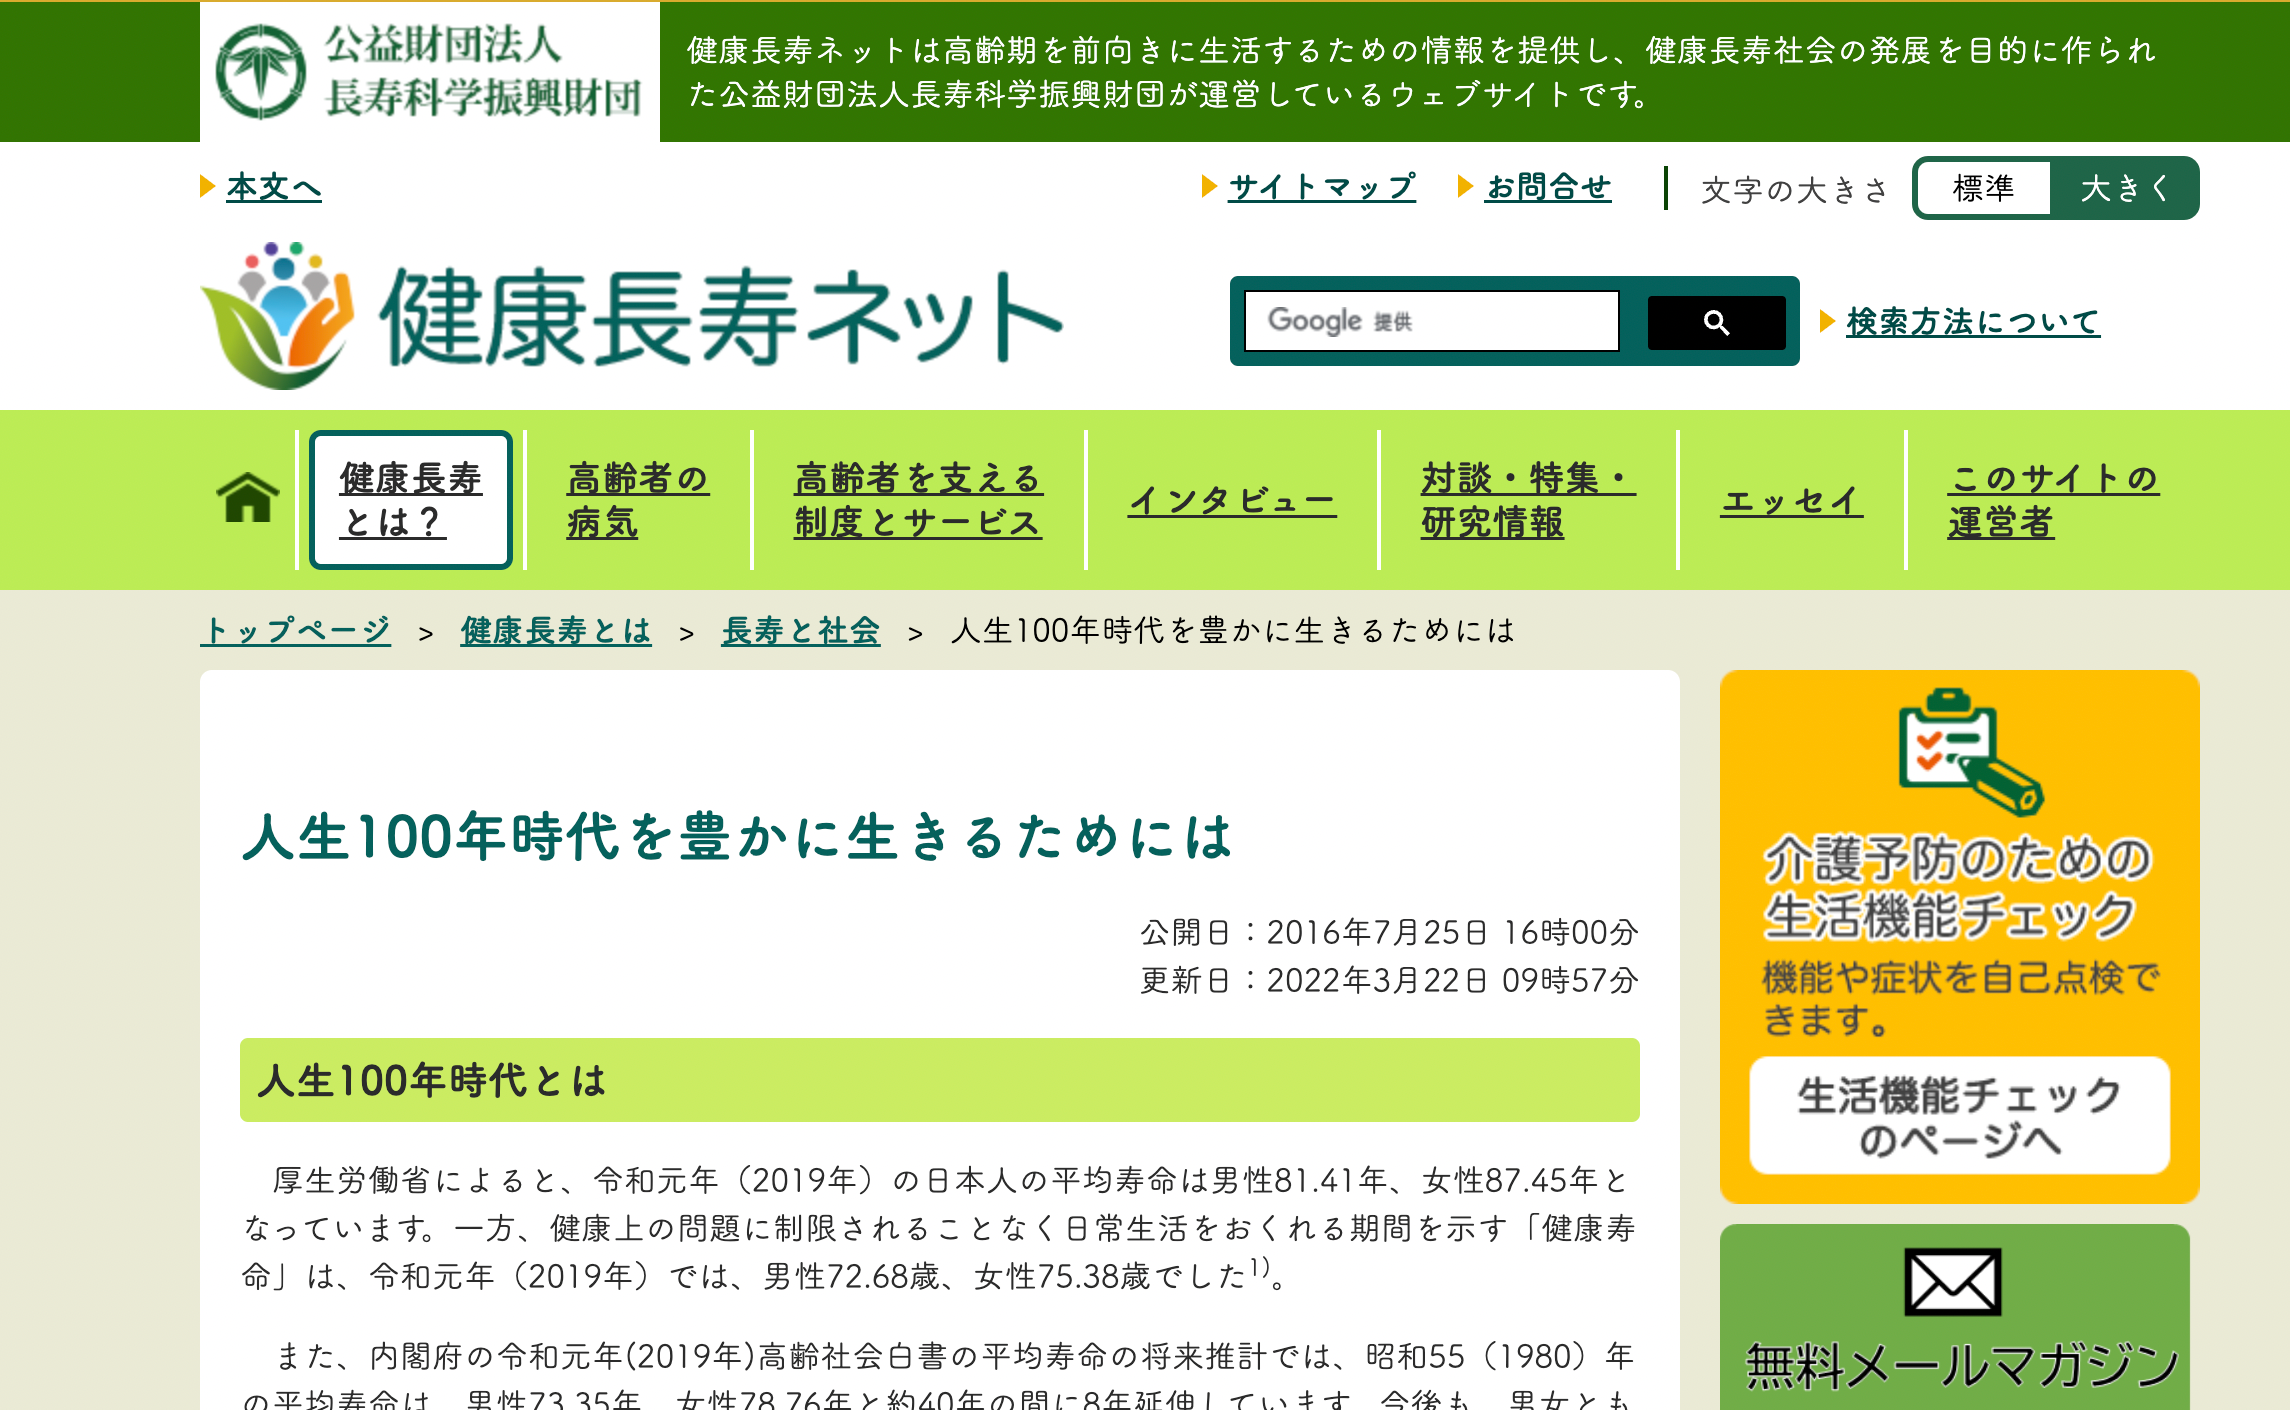The image size is (2290, 1410).
Task: Open the エッセイ navigation item
Action: (1791, 500)
